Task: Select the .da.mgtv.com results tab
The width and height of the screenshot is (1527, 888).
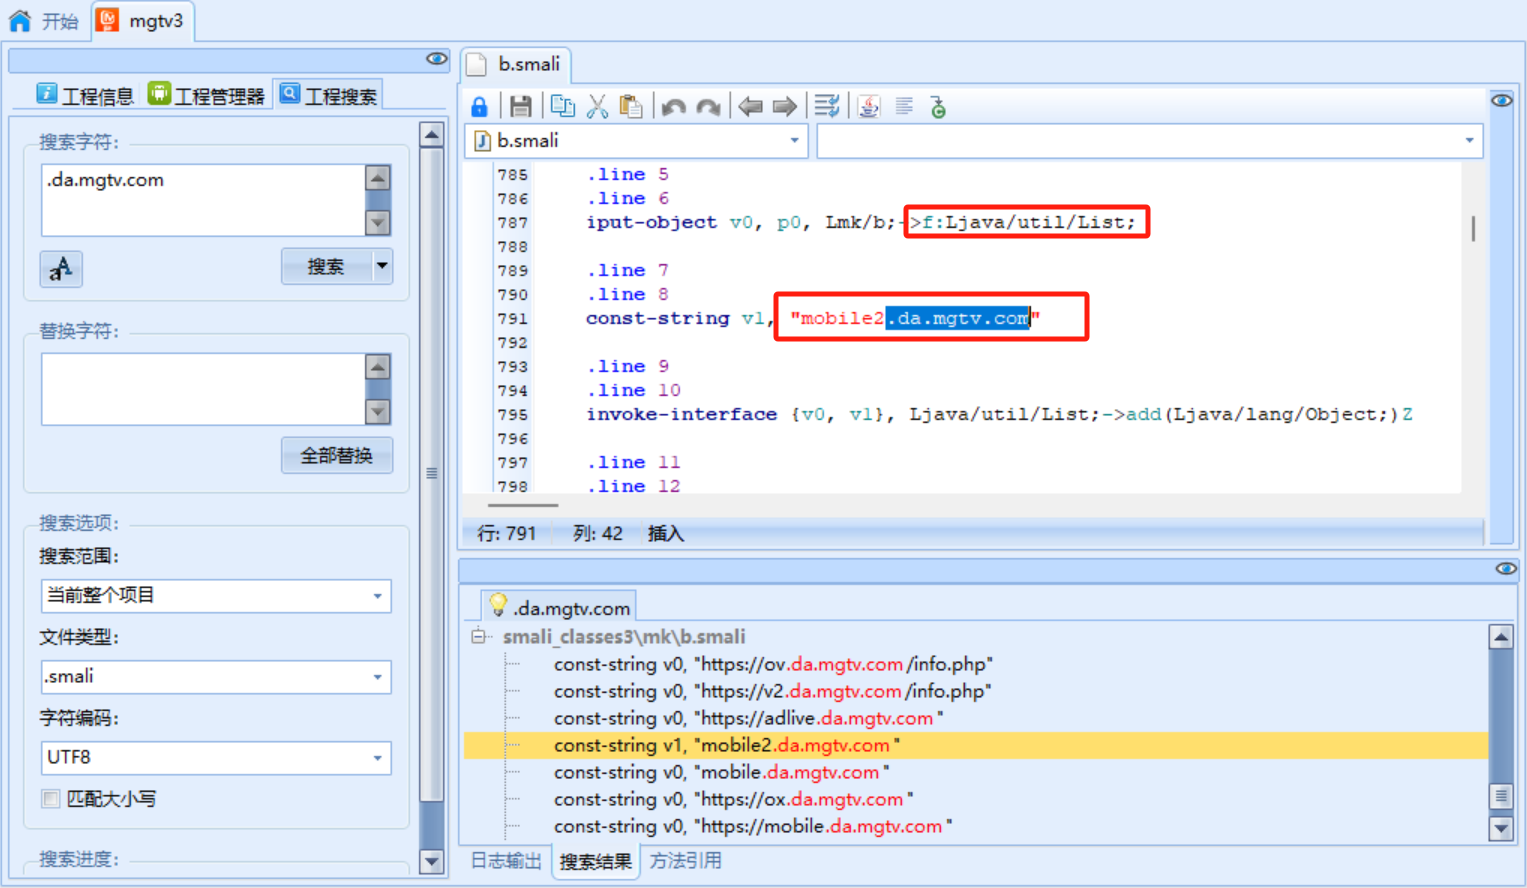Action: pos(559,606)
